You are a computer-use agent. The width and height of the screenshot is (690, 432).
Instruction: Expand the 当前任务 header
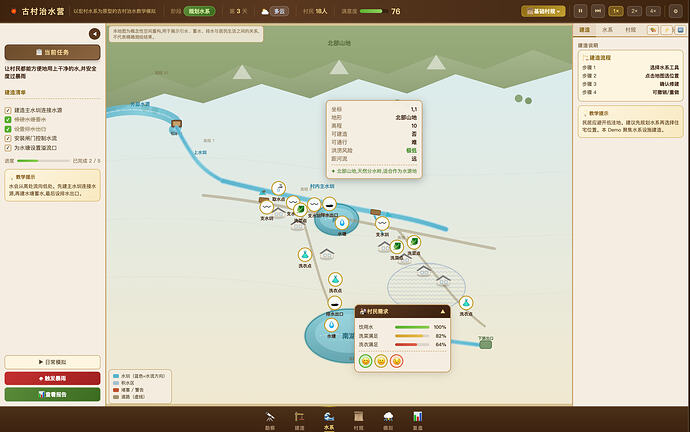[52, 52]
